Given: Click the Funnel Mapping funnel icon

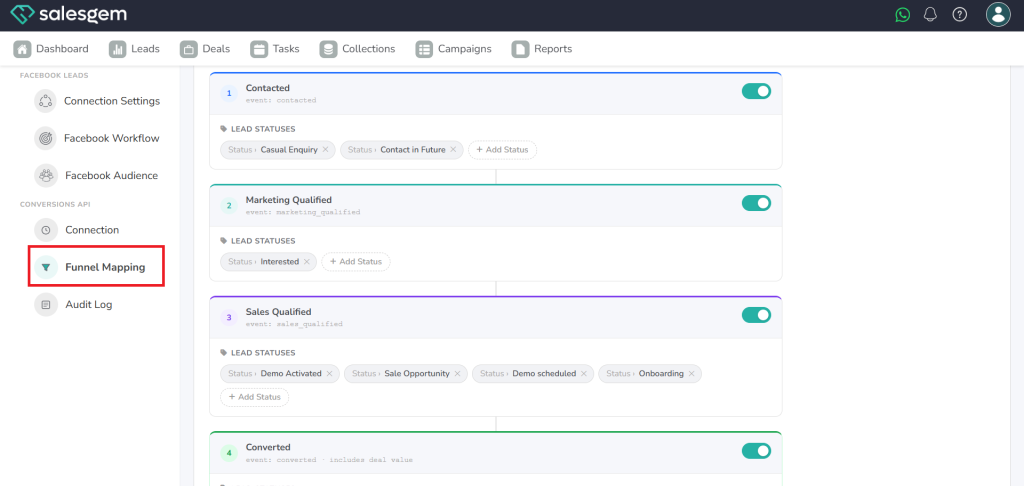Looking at the screenshot, I should point(46,267).
